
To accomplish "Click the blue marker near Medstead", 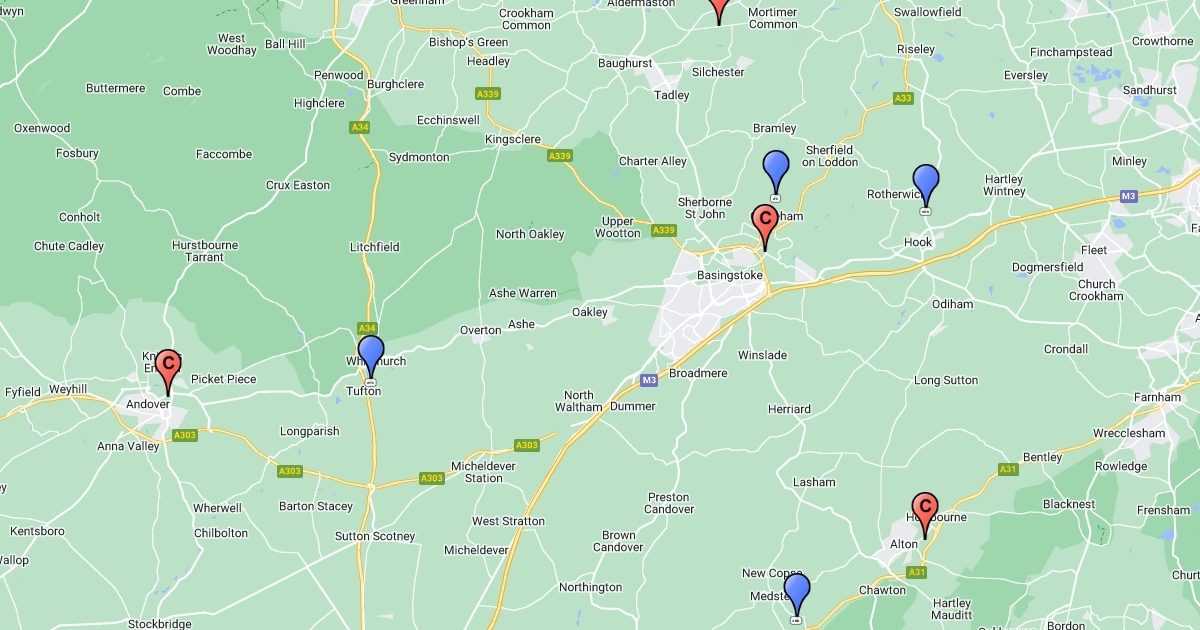I will point(796,596).
